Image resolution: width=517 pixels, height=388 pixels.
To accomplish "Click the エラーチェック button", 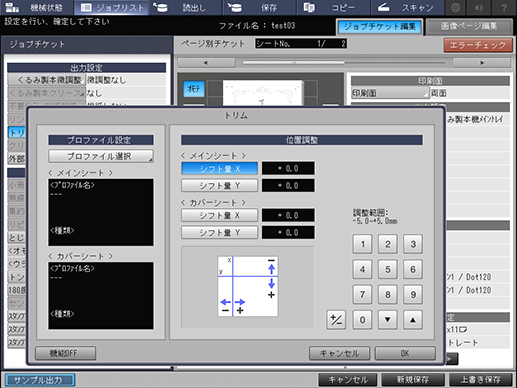I will [478, 45].
